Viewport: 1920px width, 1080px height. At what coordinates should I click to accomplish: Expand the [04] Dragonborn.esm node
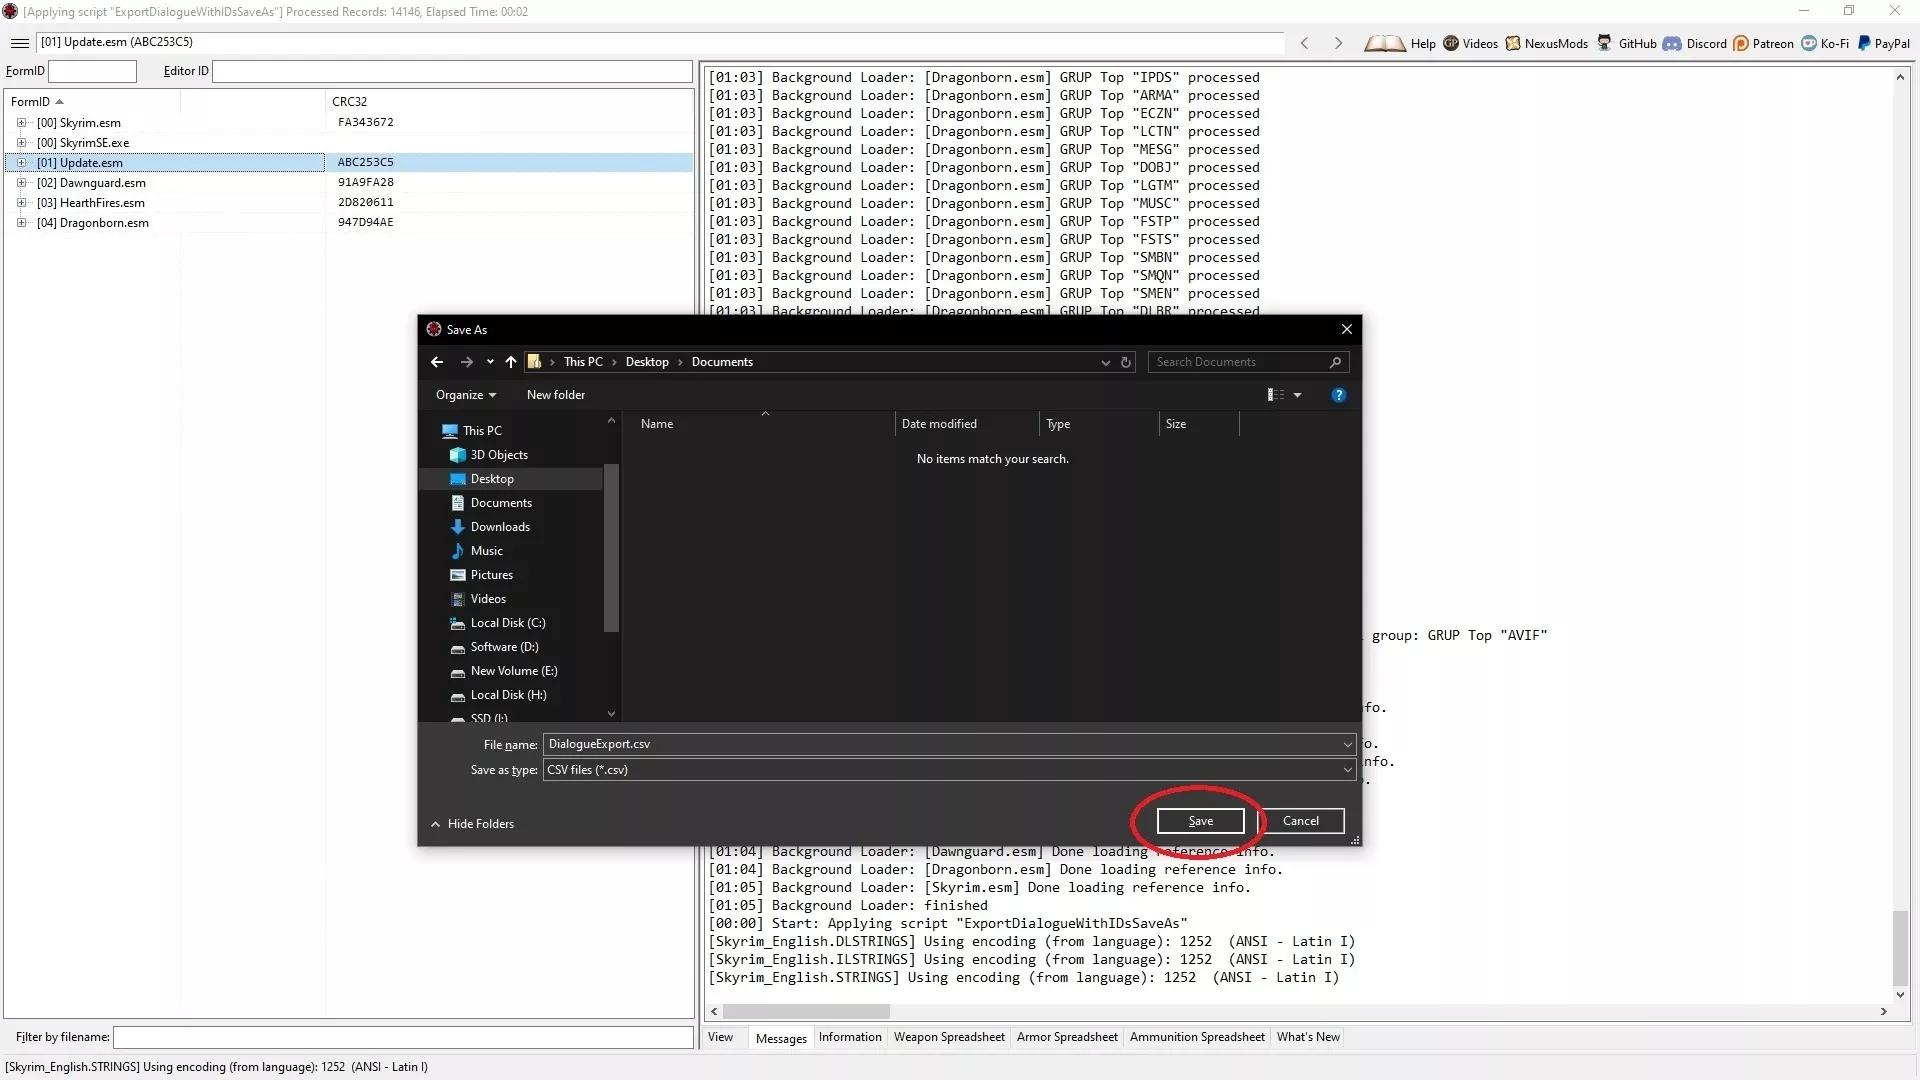point(21,223)
